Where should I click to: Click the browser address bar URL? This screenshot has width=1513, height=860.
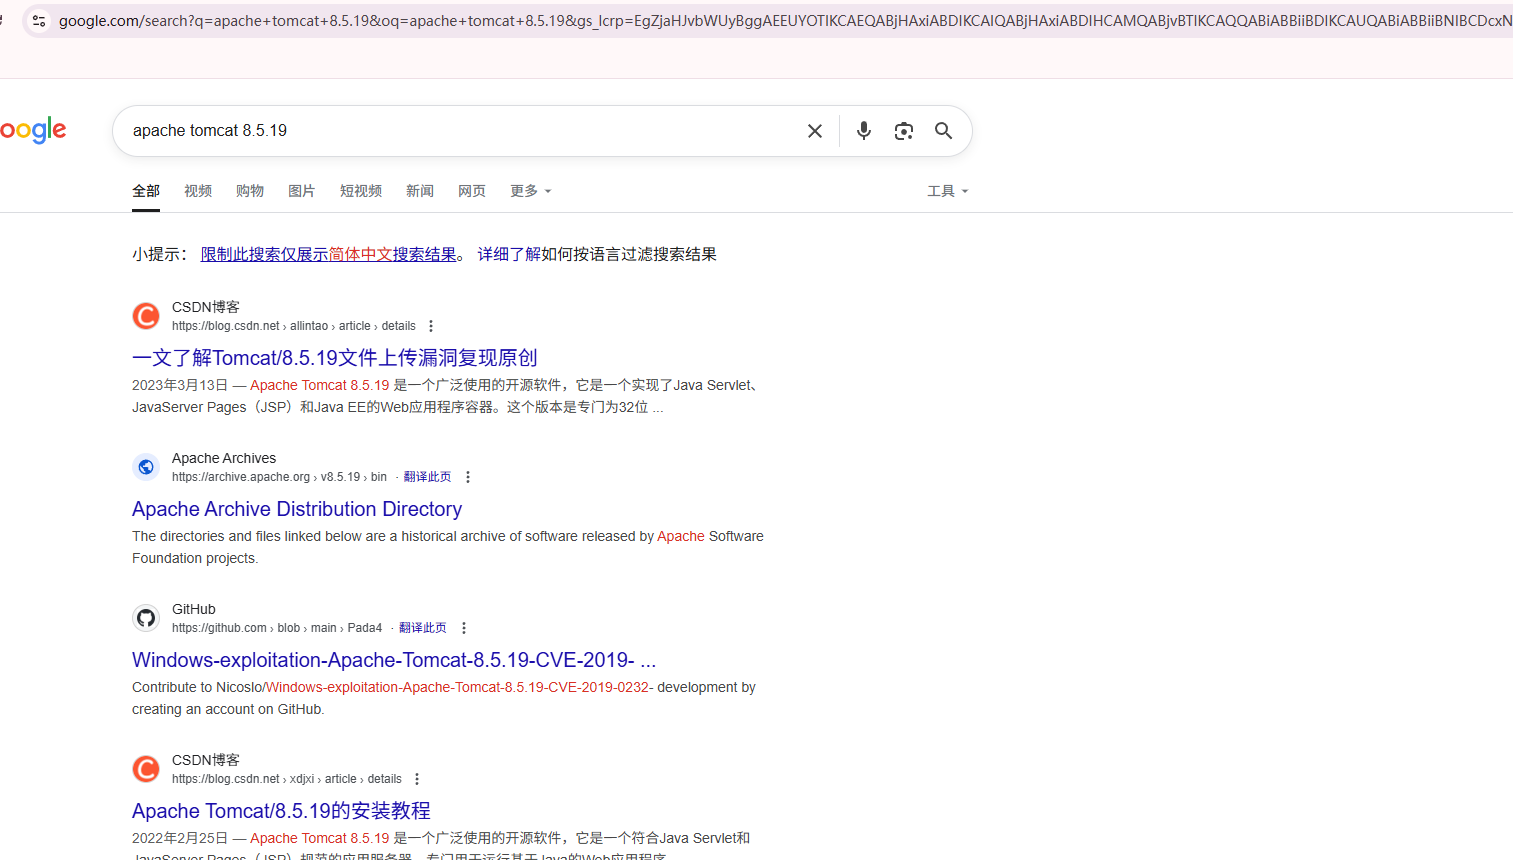click(x=785, y=20)
